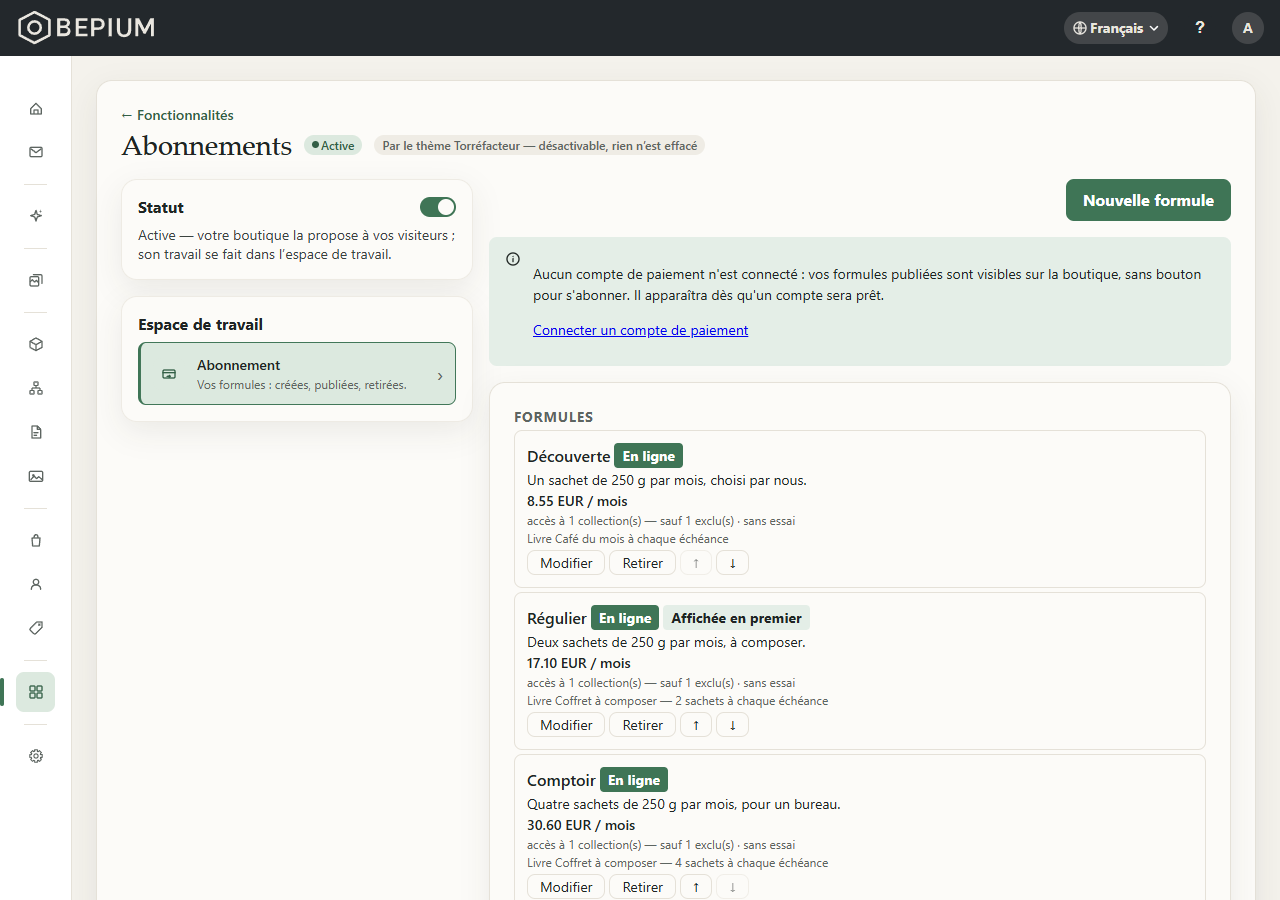Viewport: 1280px width, 900px height.
Task: Turn off the Statut toggle switch
Action: 438,207
